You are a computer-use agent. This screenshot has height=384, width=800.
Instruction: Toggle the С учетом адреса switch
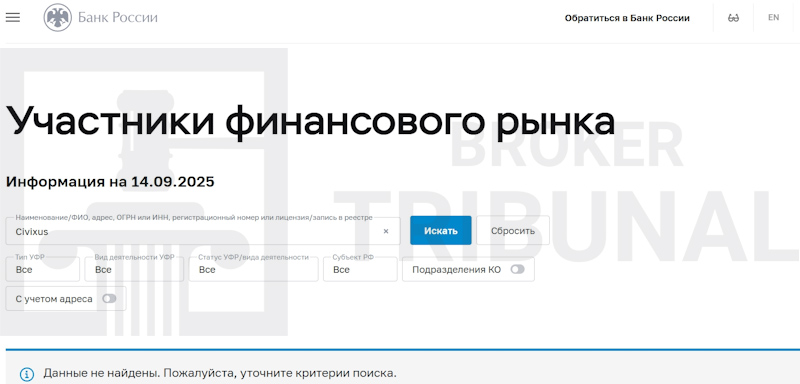tap(109, 299)
